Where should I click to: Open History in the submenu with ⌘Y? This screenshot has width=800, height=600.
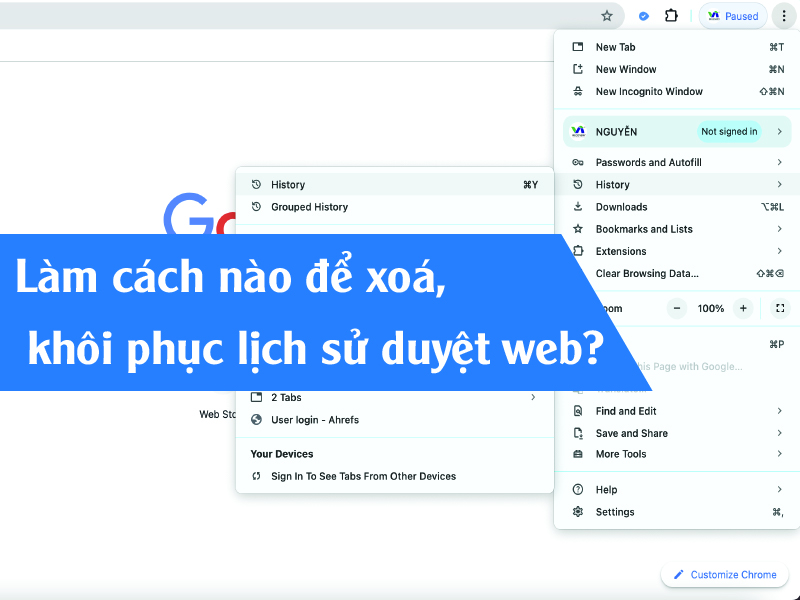pos(395,185)
